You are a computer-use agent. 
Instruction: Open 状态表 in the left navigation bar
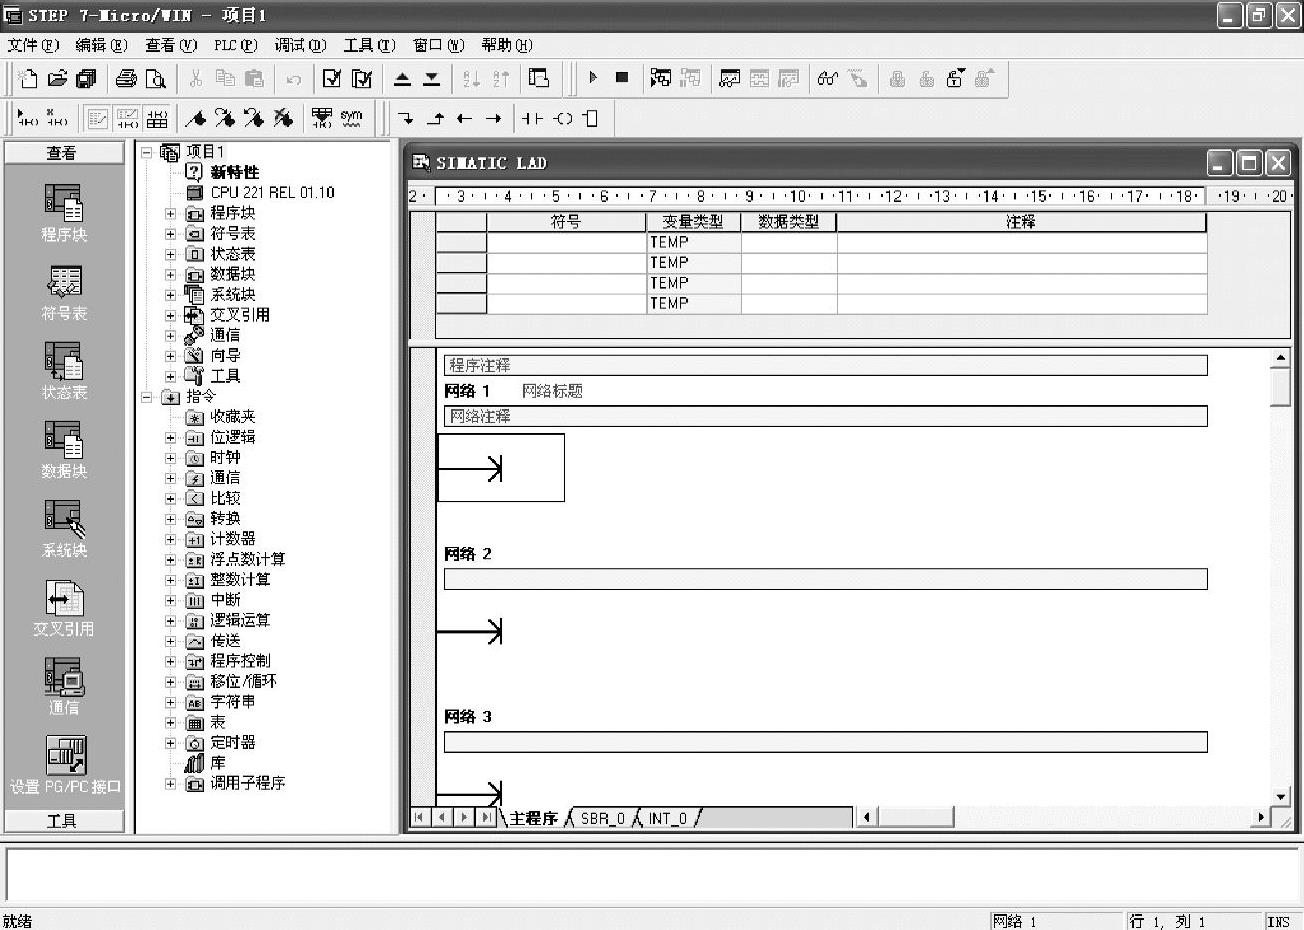pos(64,371)
